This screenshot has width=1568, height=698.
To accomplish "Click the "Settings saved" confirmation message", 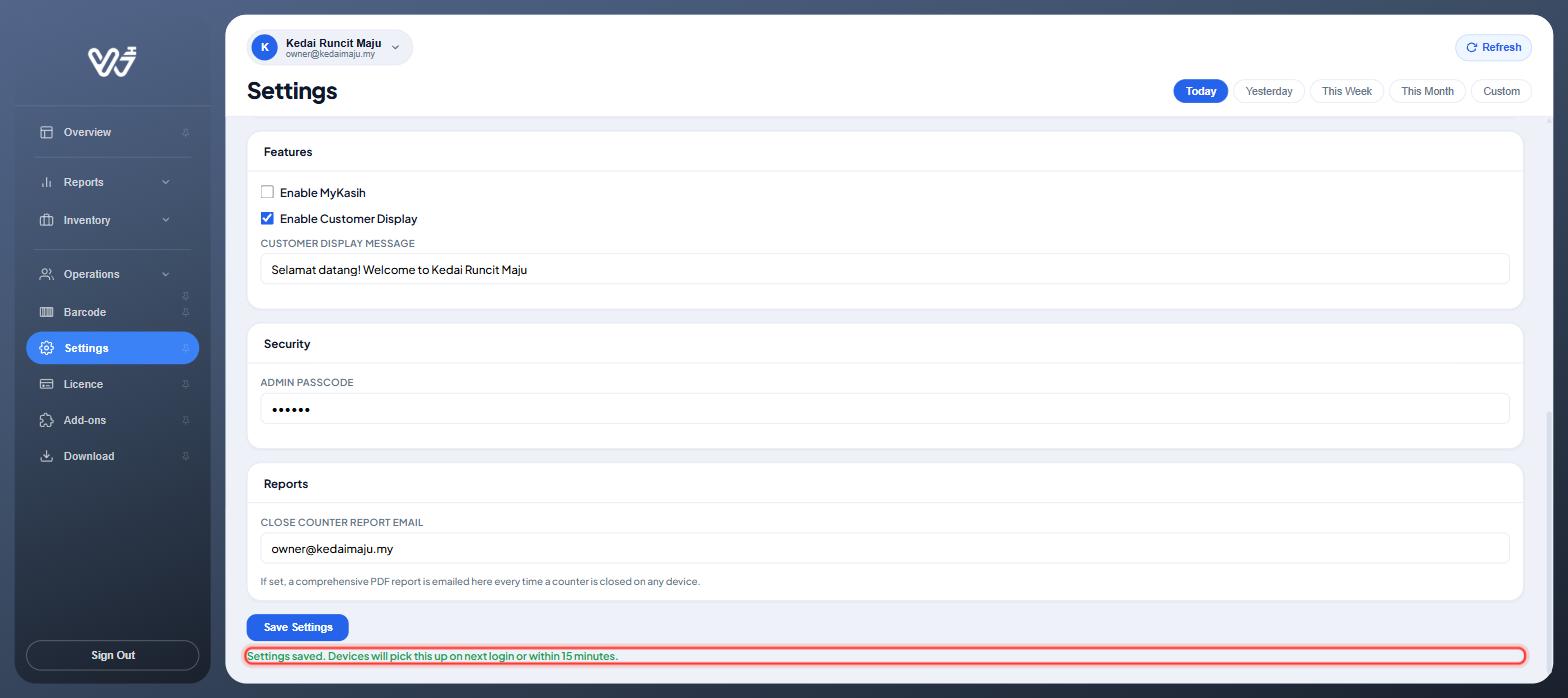I will 432,656.
